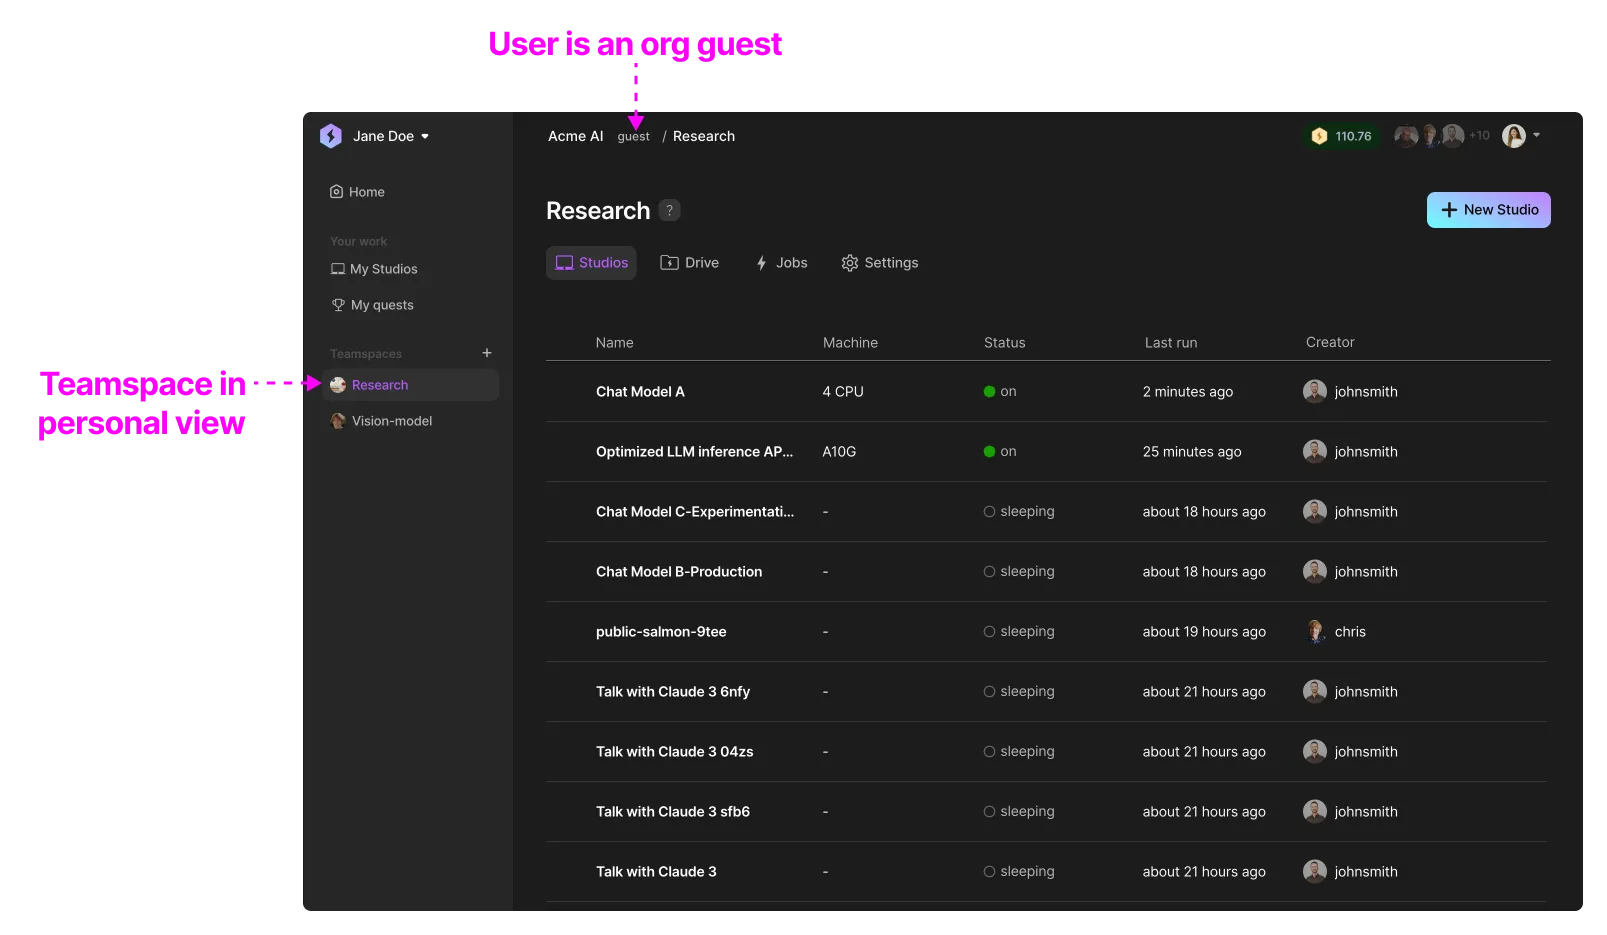Switch to the Jobs tab

click(x=781, y=263)
